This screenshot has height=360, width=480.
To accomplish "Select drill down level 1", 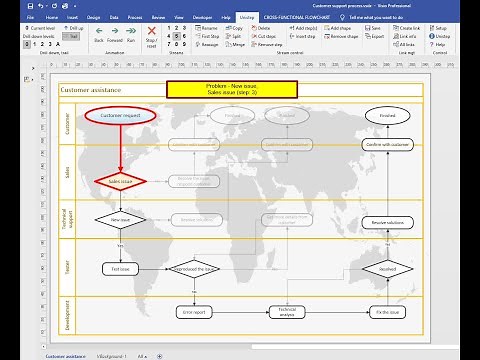I will pos(35,44).
